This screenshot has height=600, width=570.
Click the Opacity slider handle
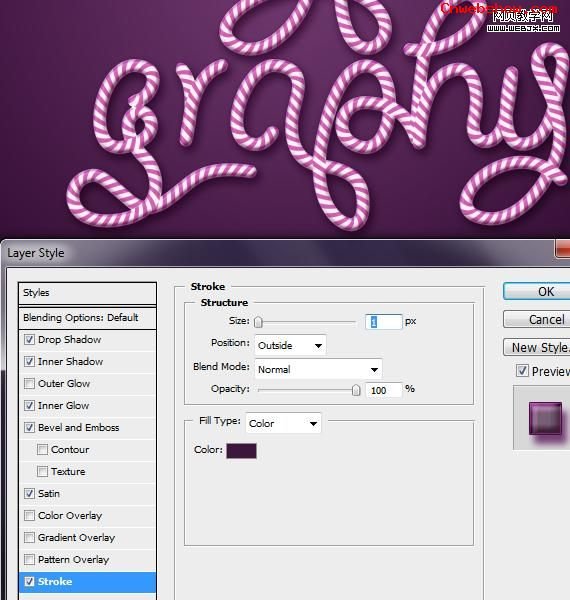pyautogui.click(x=356, y=390)
